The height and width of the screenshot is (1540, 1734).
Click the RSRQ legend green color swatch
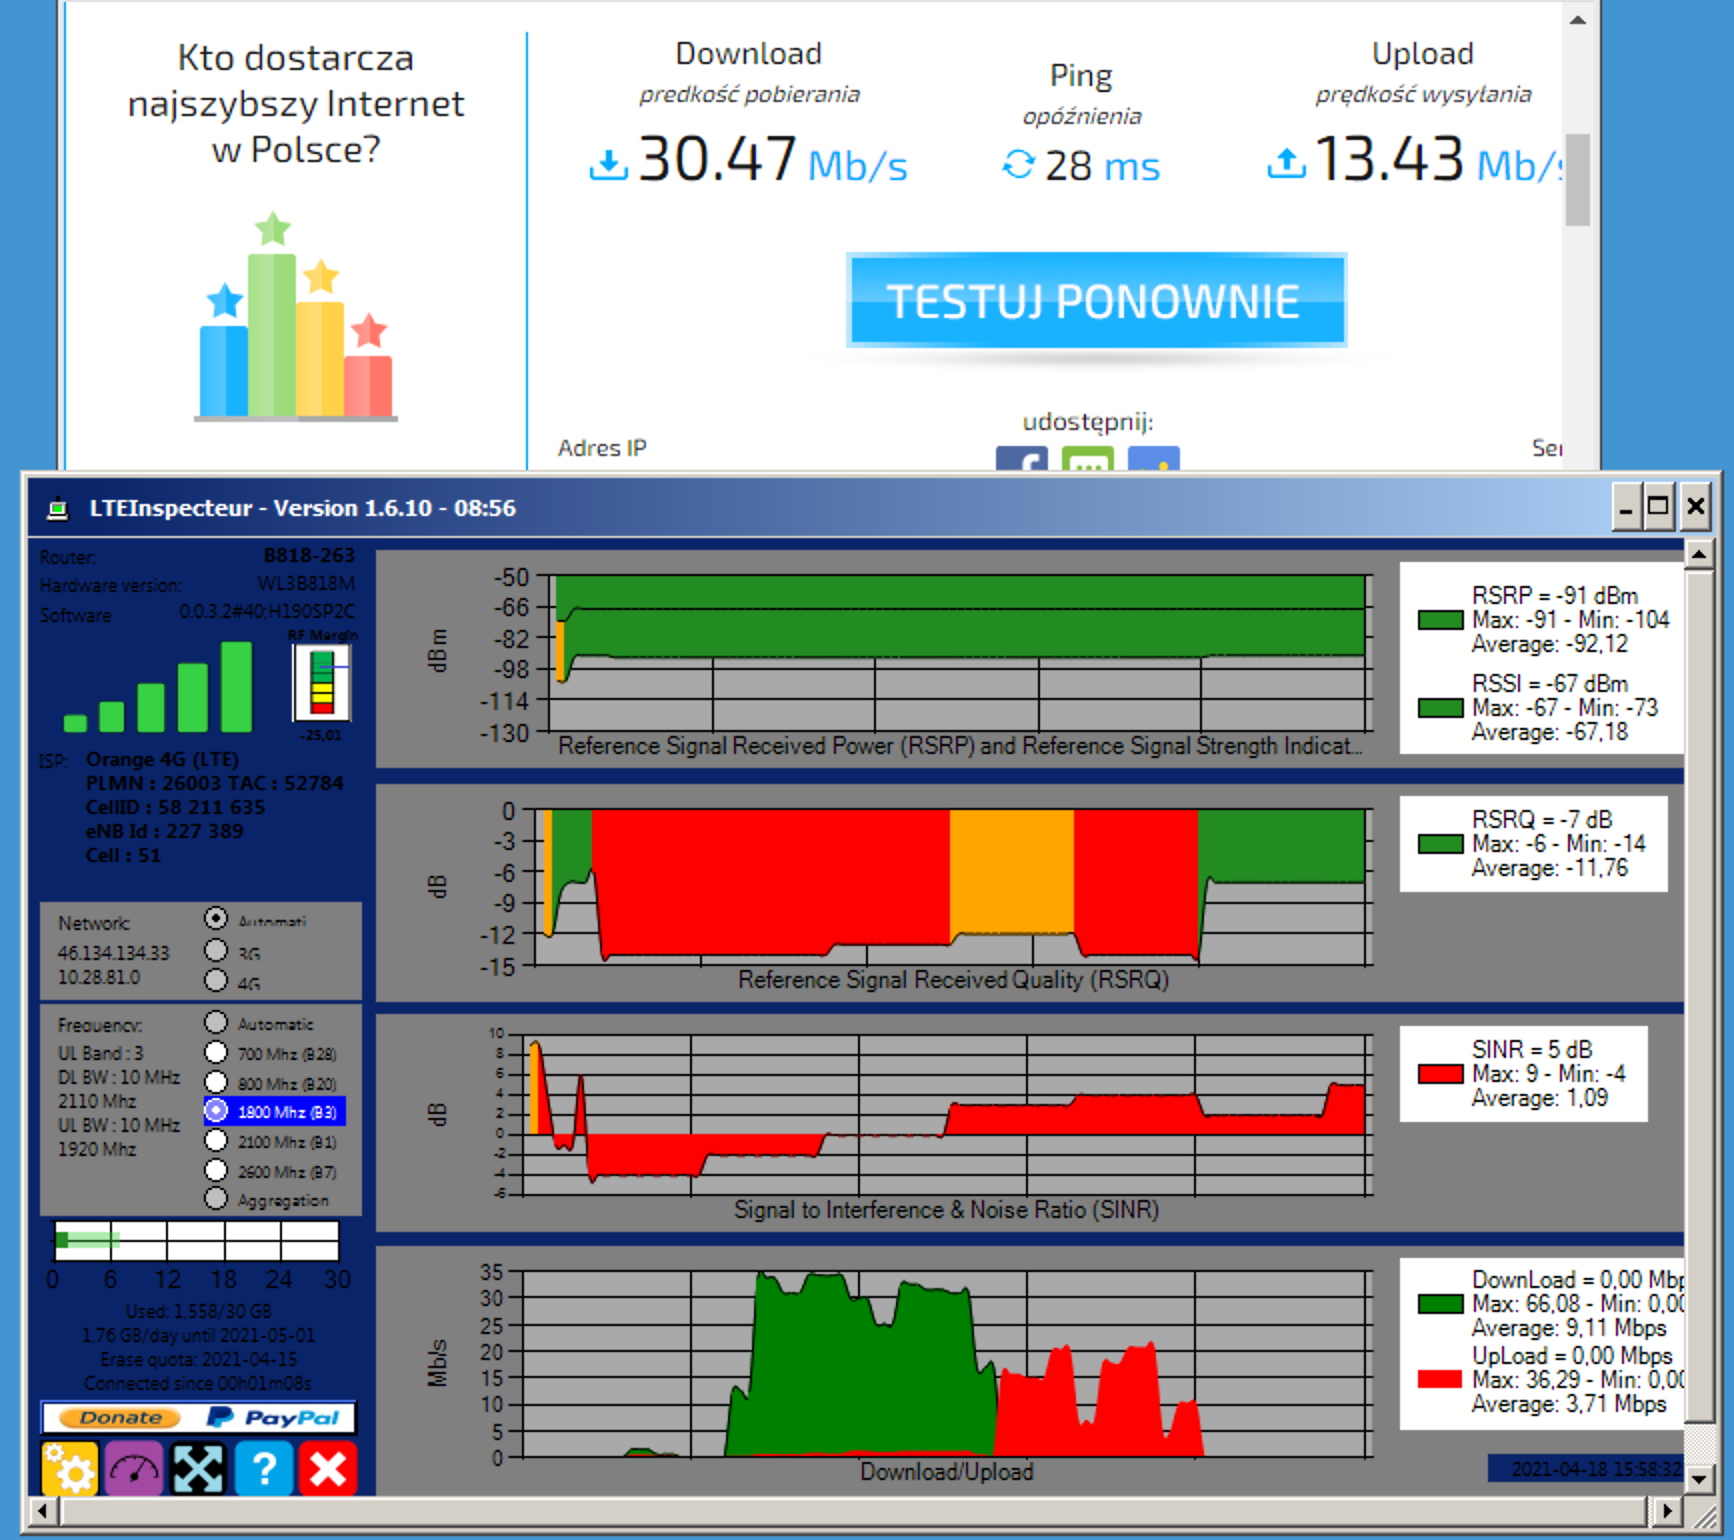pos(1440,844)
